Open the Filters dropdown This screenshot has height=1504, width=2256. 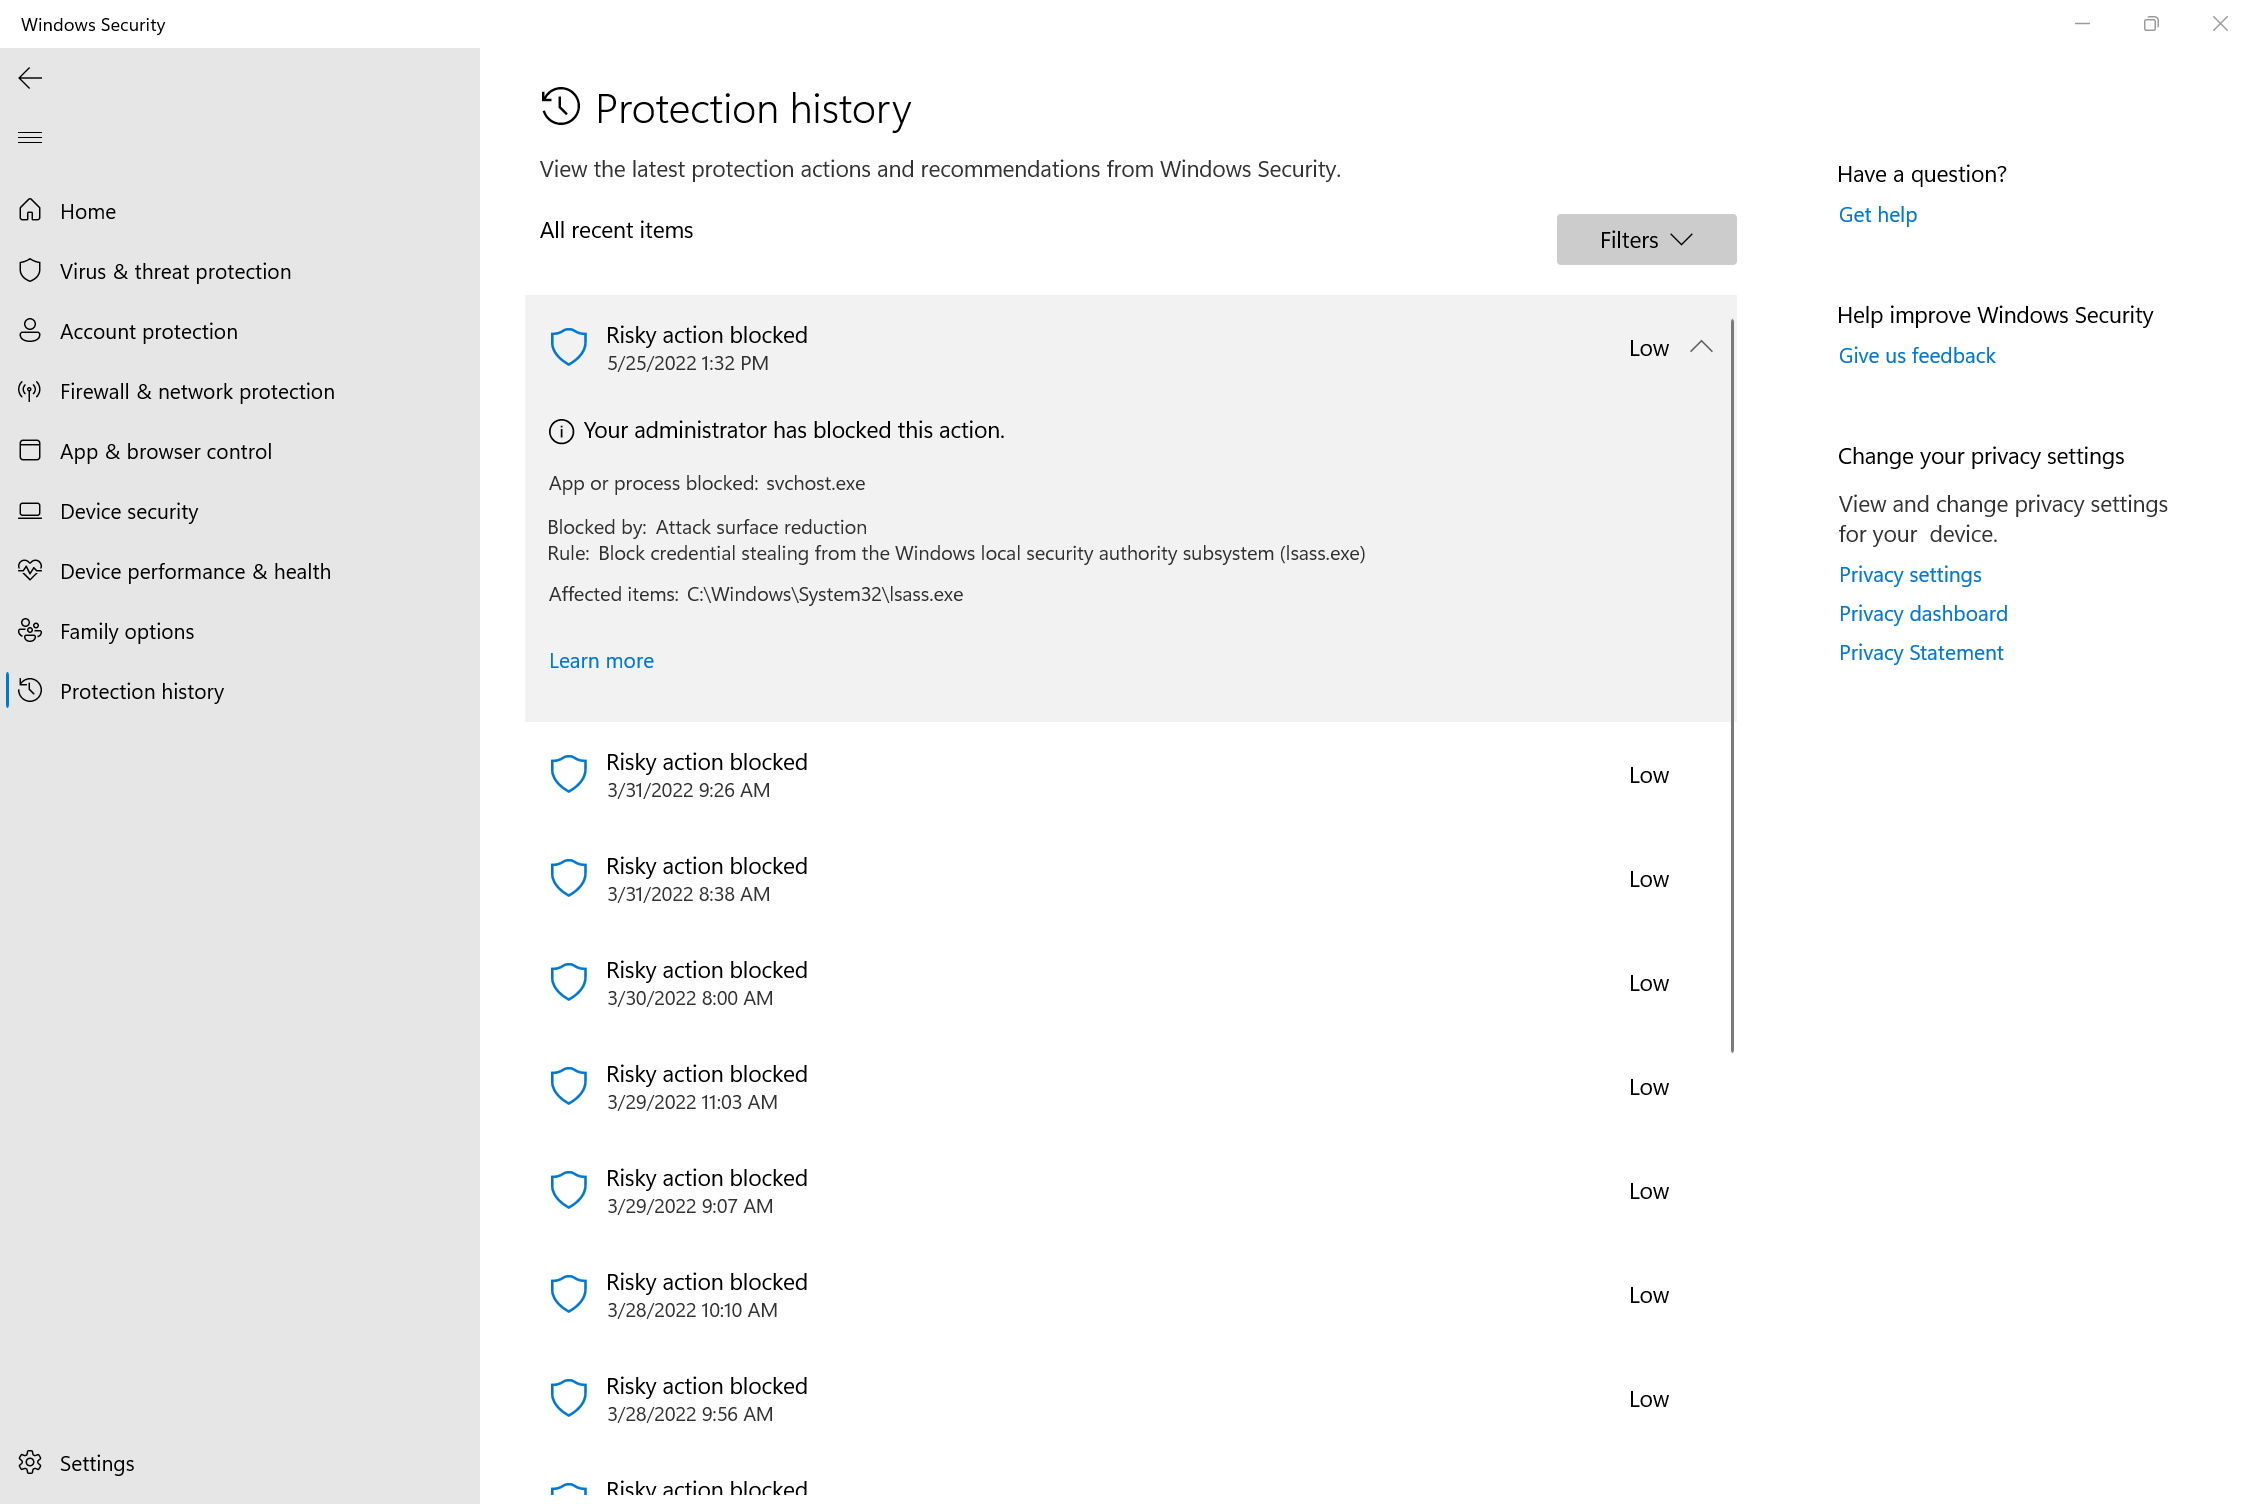[x=1645, y=239]
